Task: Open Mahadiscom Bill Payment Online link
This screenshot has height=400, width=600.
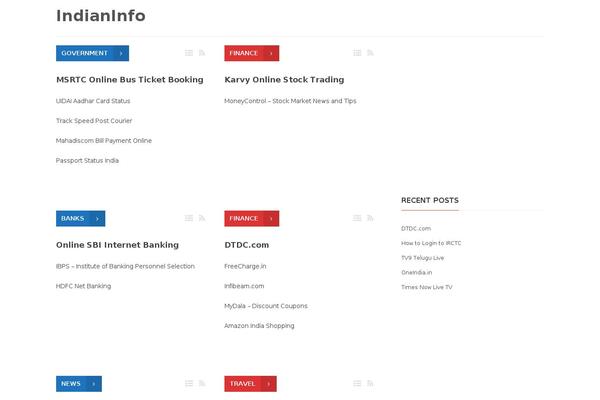Action: coord(104,141)
